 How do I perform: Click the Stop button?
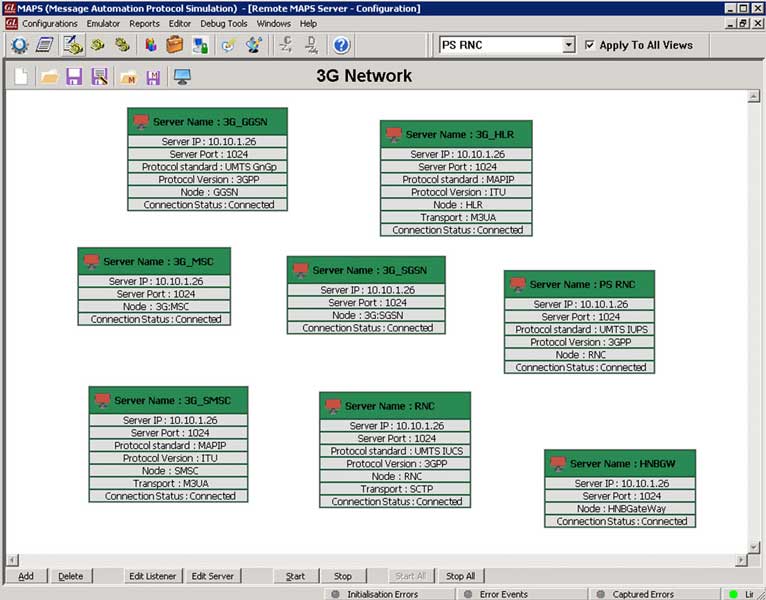click(342, 576)
